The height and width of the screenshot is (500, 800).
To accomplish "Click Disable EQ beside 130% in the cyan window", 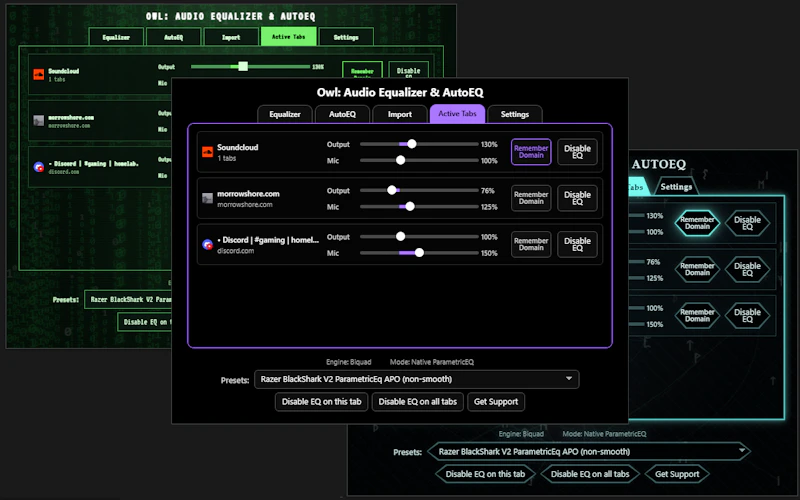I will click(x=747, y=223).
